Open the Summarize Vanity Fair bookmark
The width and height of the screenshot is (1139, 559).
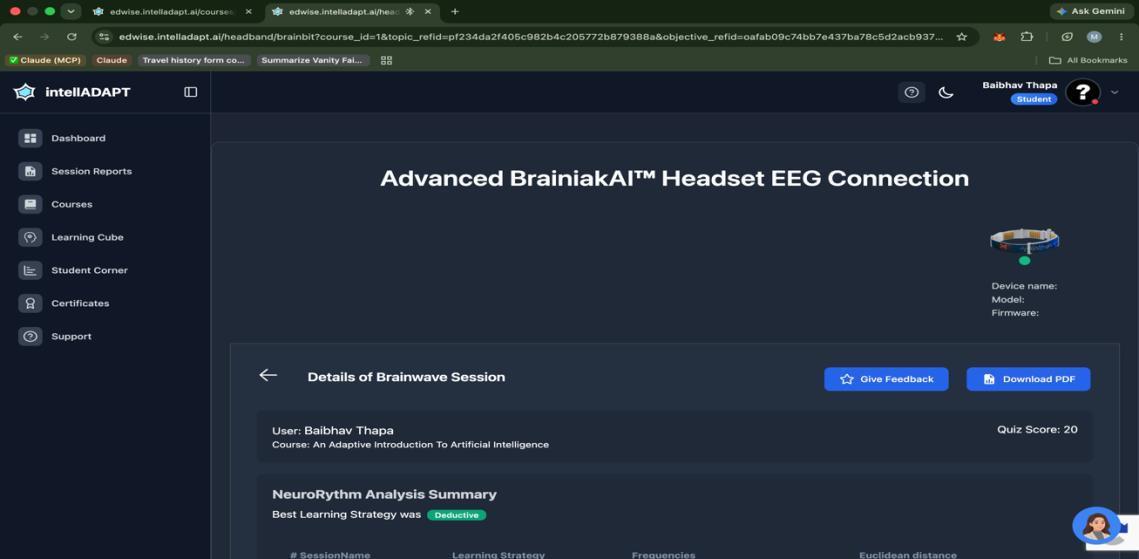tap(313, 60)
